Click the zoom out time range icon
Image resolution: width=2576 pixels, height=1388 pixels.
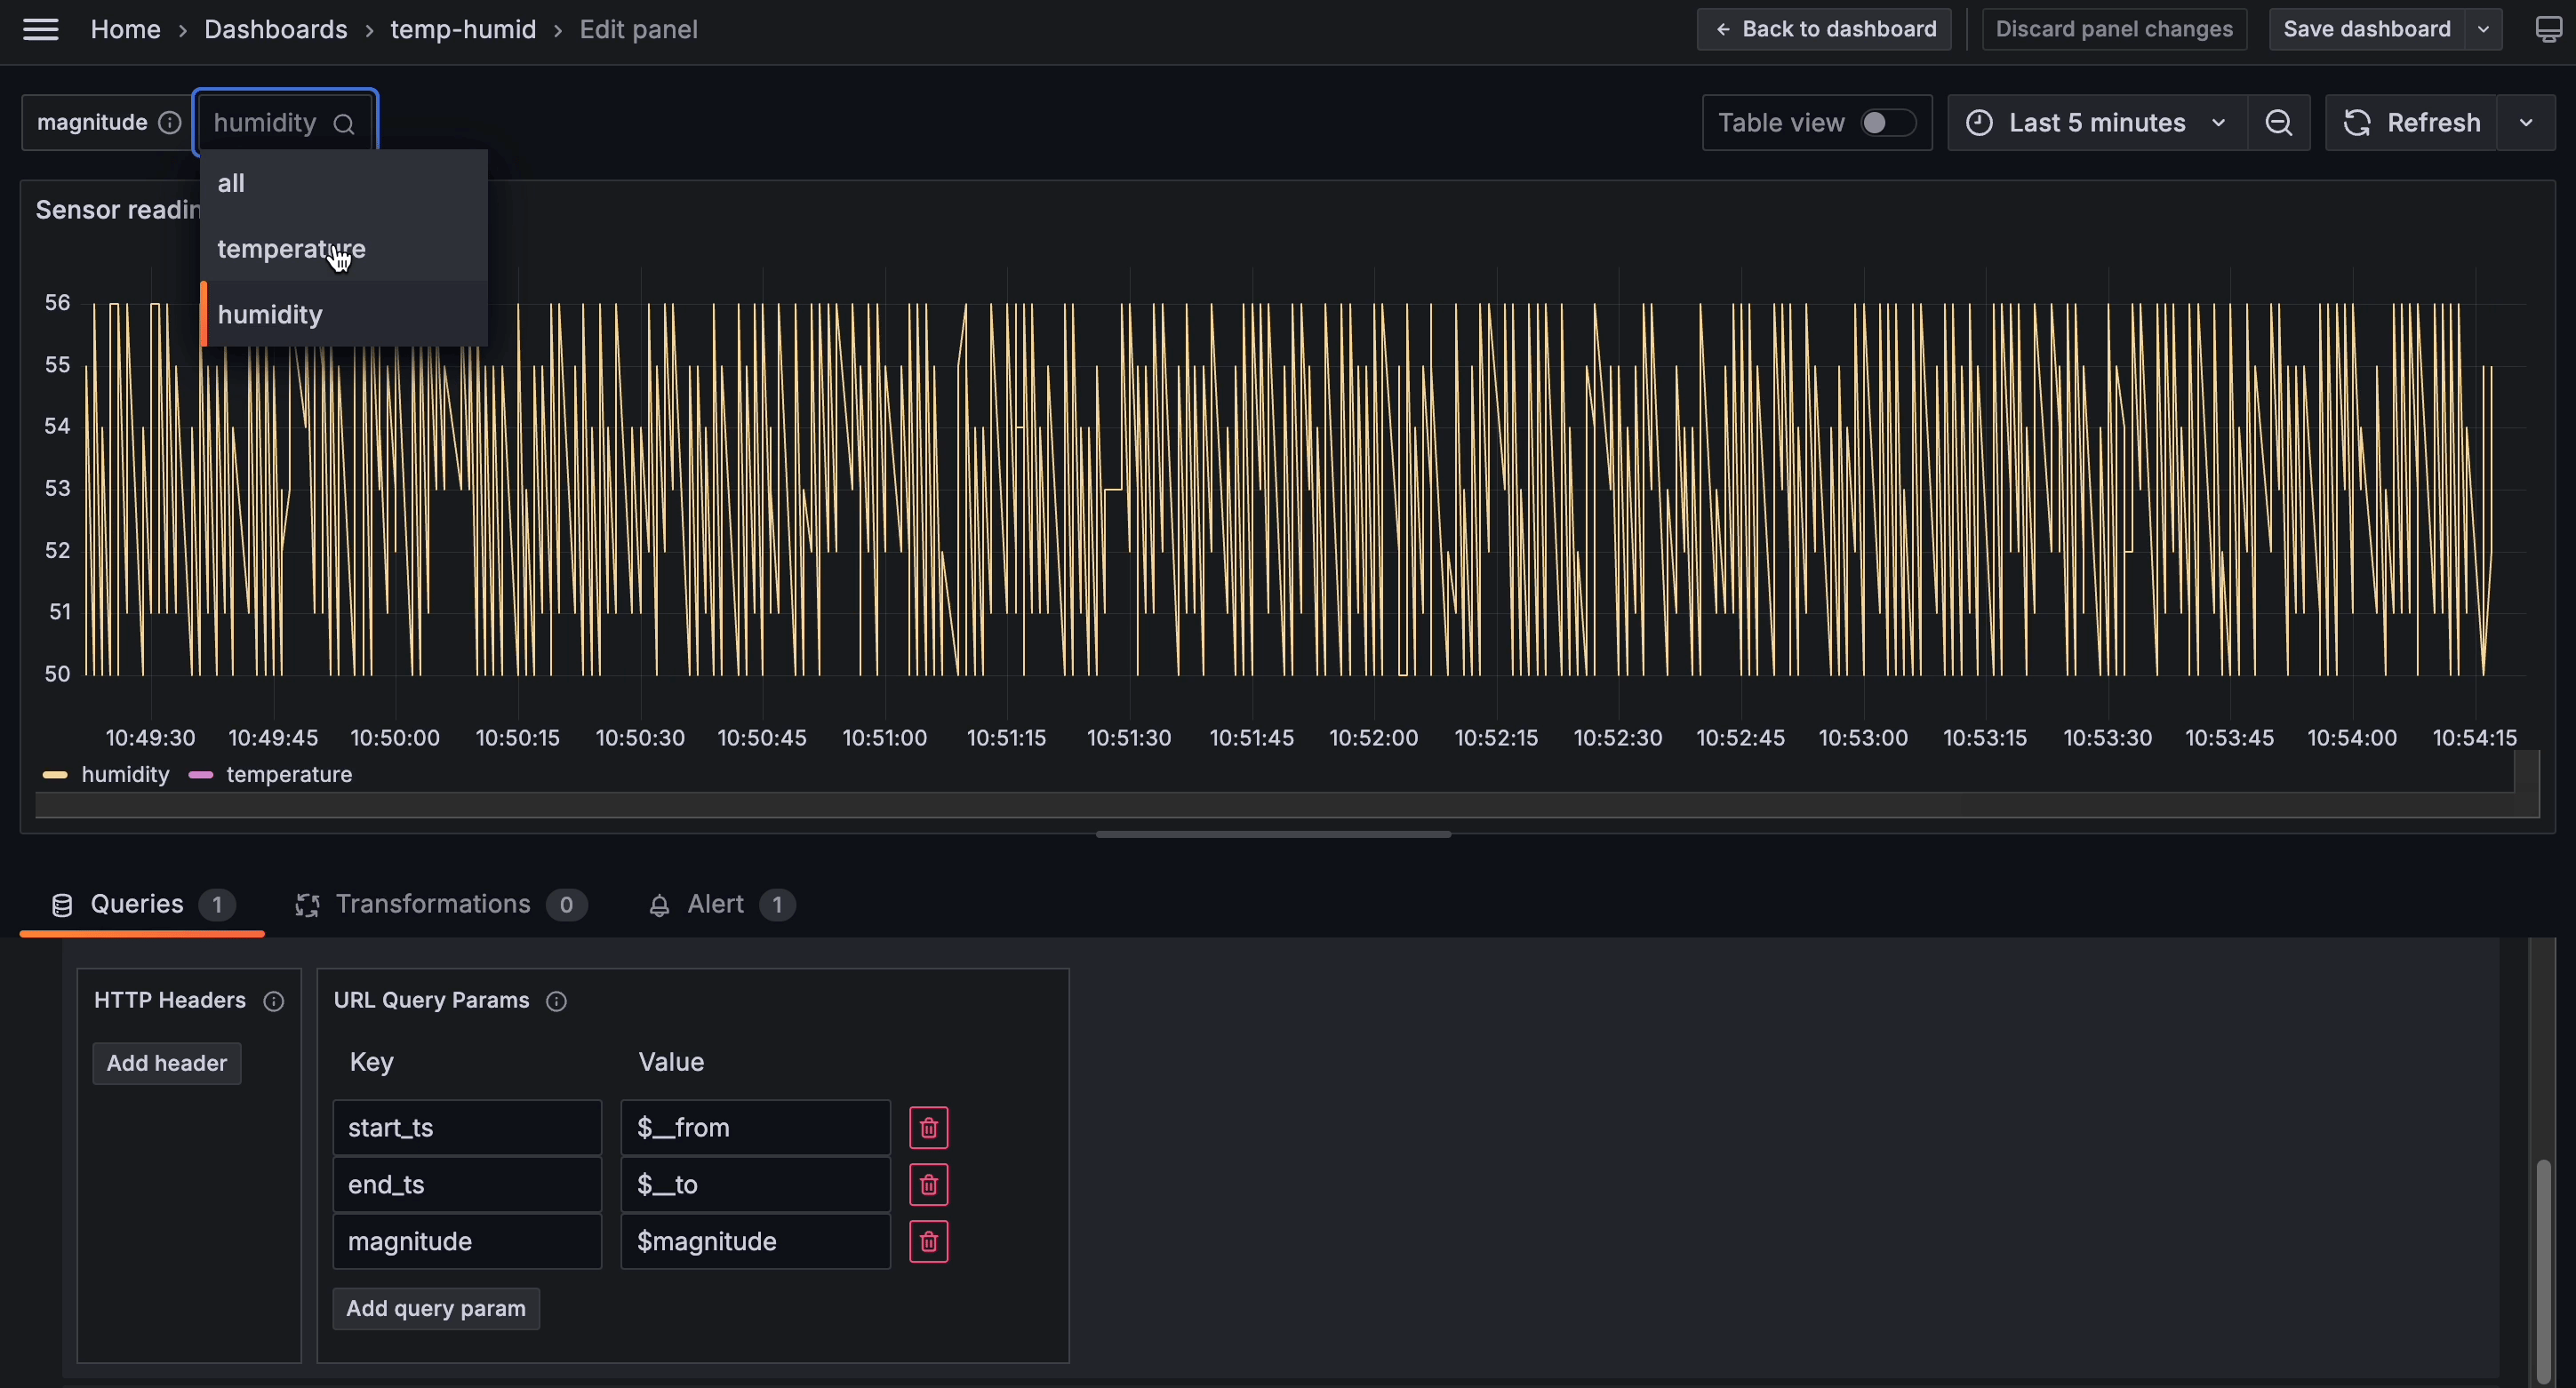pos(2278,123)
